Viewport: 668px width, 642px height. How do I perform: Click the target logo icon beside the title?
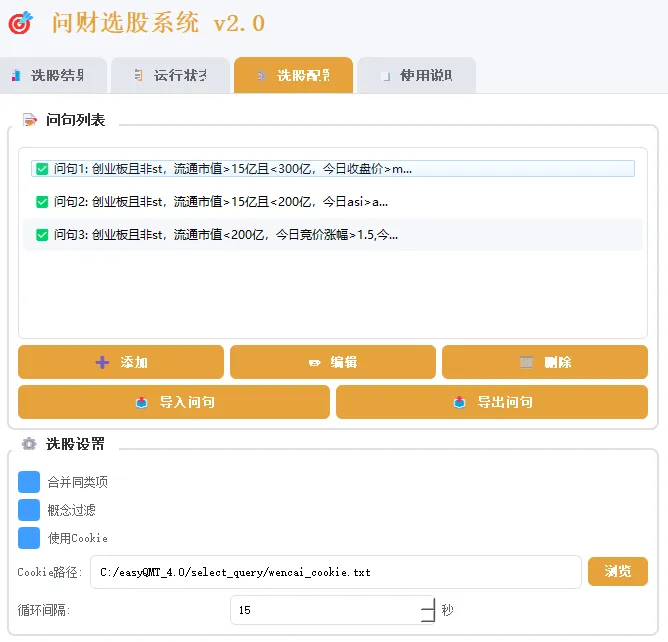(20, 23)
